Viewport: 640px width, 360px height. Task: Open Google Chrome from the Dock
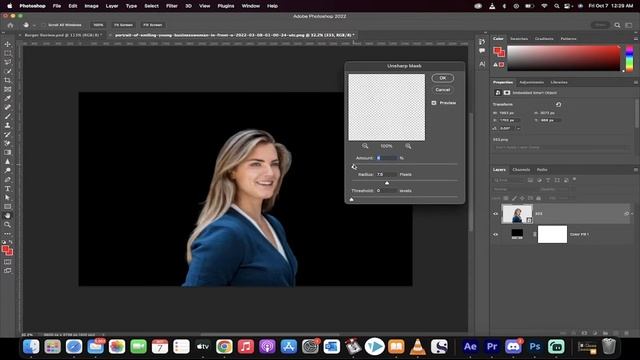(224, 347)
